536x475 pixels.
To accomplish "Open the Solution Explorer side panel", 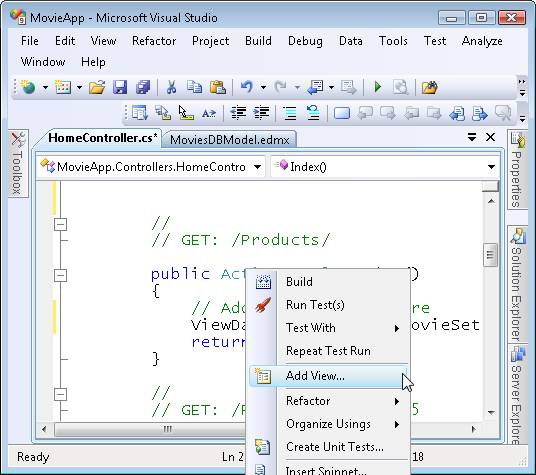I will click(517, 284).
